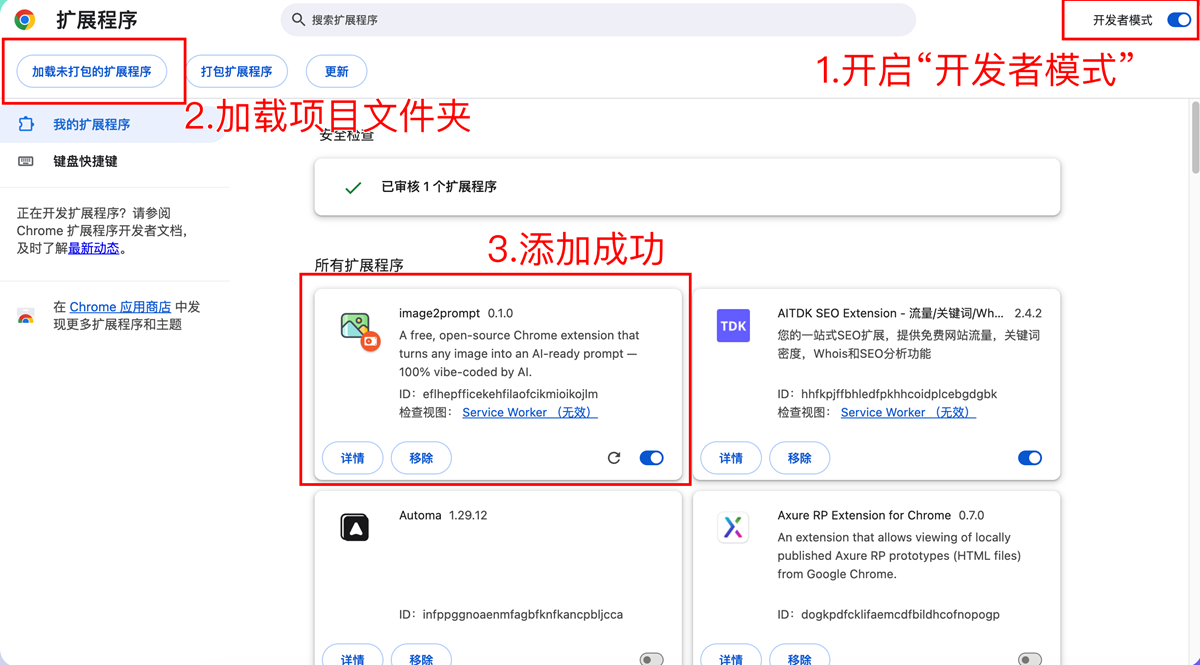Click the image2prompt extension icon
Image resolution: width=1200 pixels, height=665 pixels.
click(x=357, y=329)
